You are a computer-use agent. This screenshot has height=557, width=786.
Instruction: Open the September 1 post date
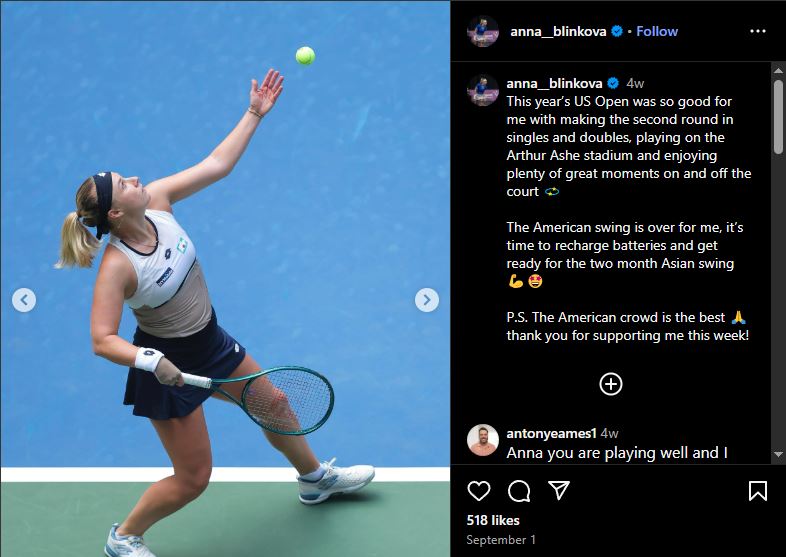(501, 540)
